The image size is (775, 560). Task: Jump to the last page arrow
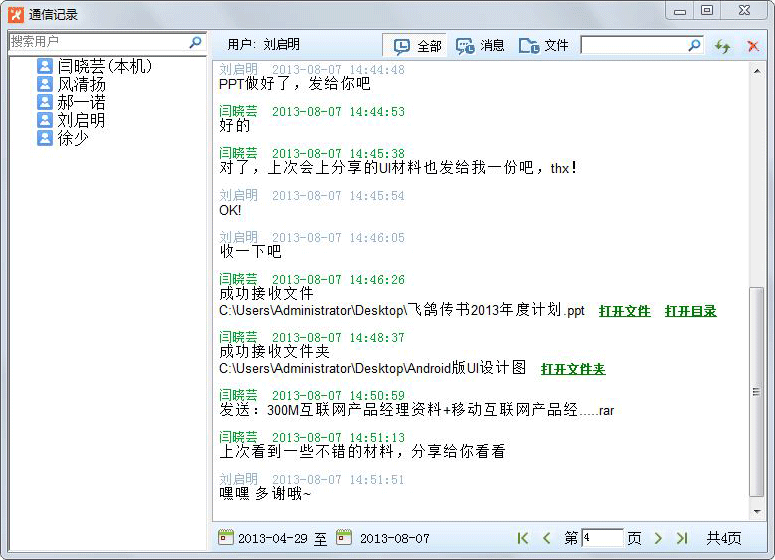(x=682, y=538)
